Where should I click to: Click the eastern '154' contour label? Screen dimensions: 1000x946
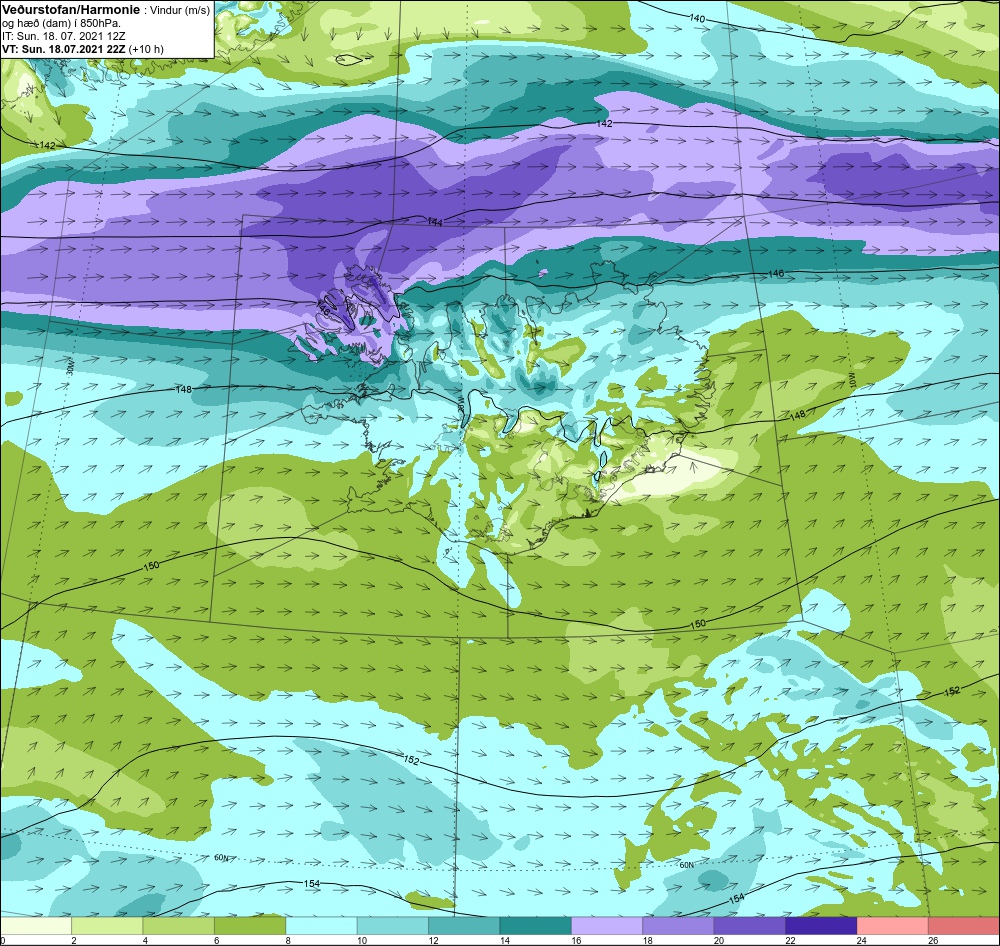736,898
